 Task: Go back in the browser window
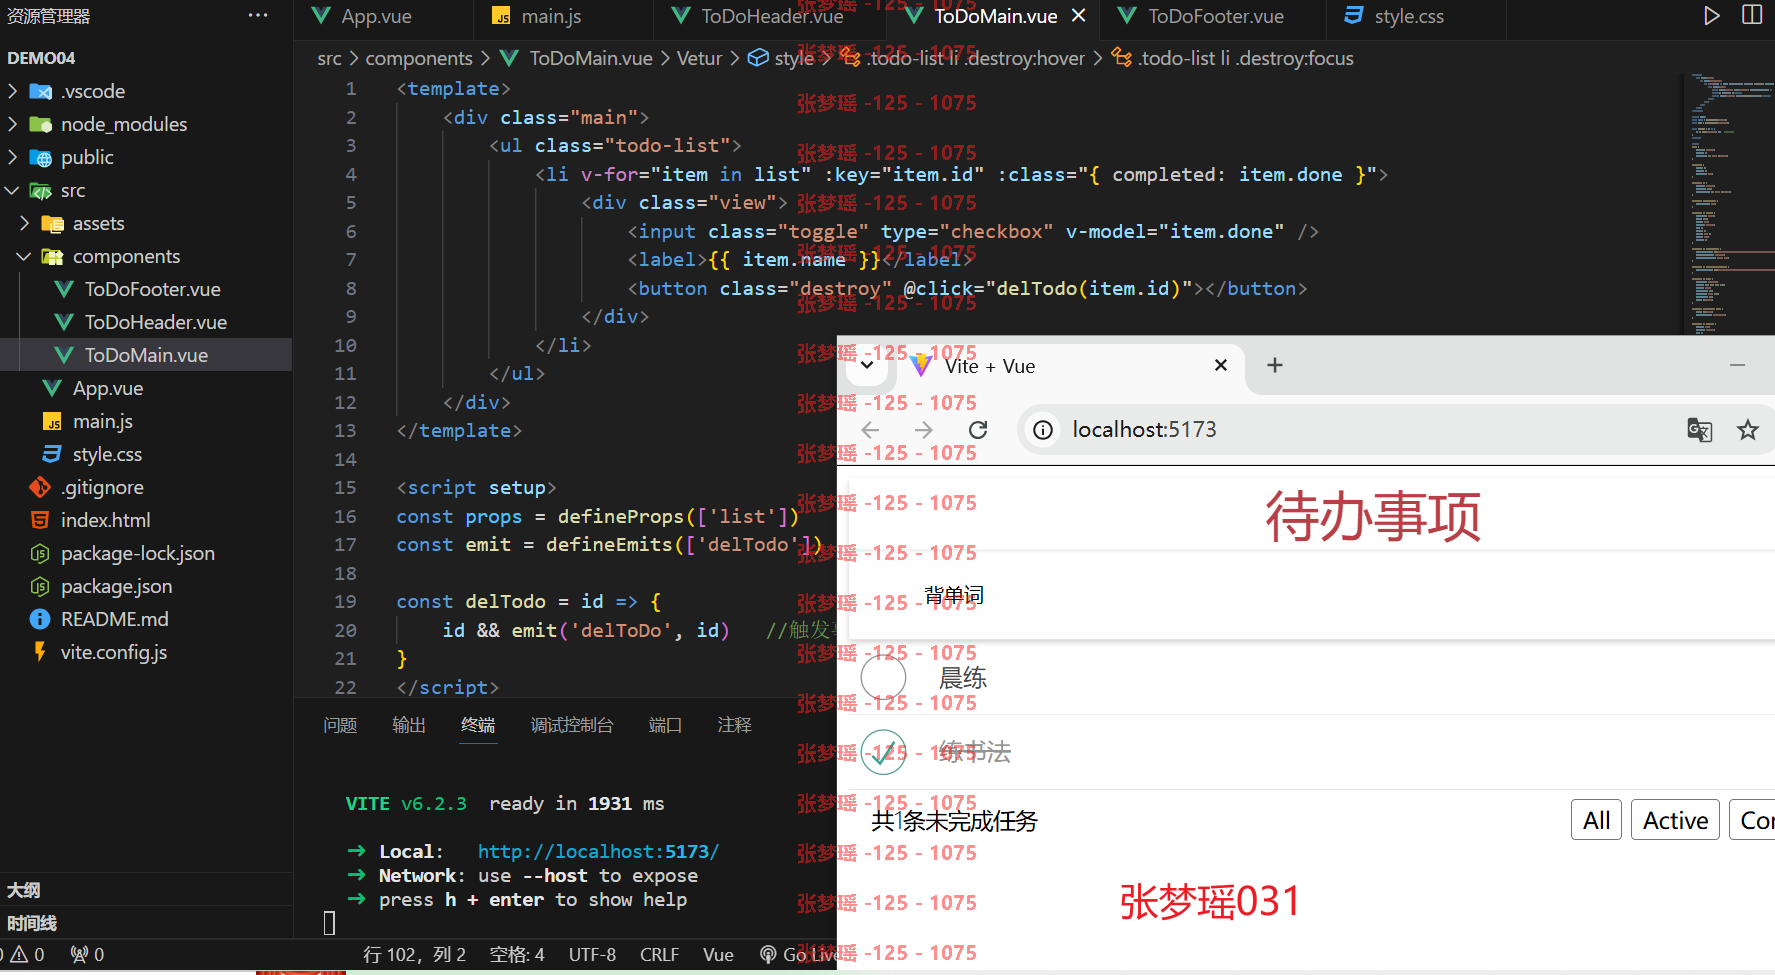[x=870, y=430]
